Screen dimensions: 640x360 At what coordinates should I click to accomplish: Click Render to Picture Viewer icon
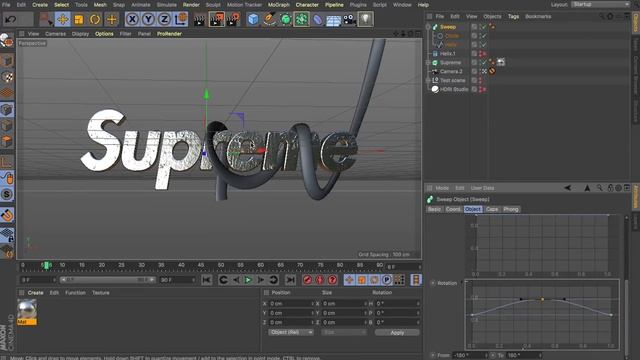pyautogui.click(x=217, y=19)
